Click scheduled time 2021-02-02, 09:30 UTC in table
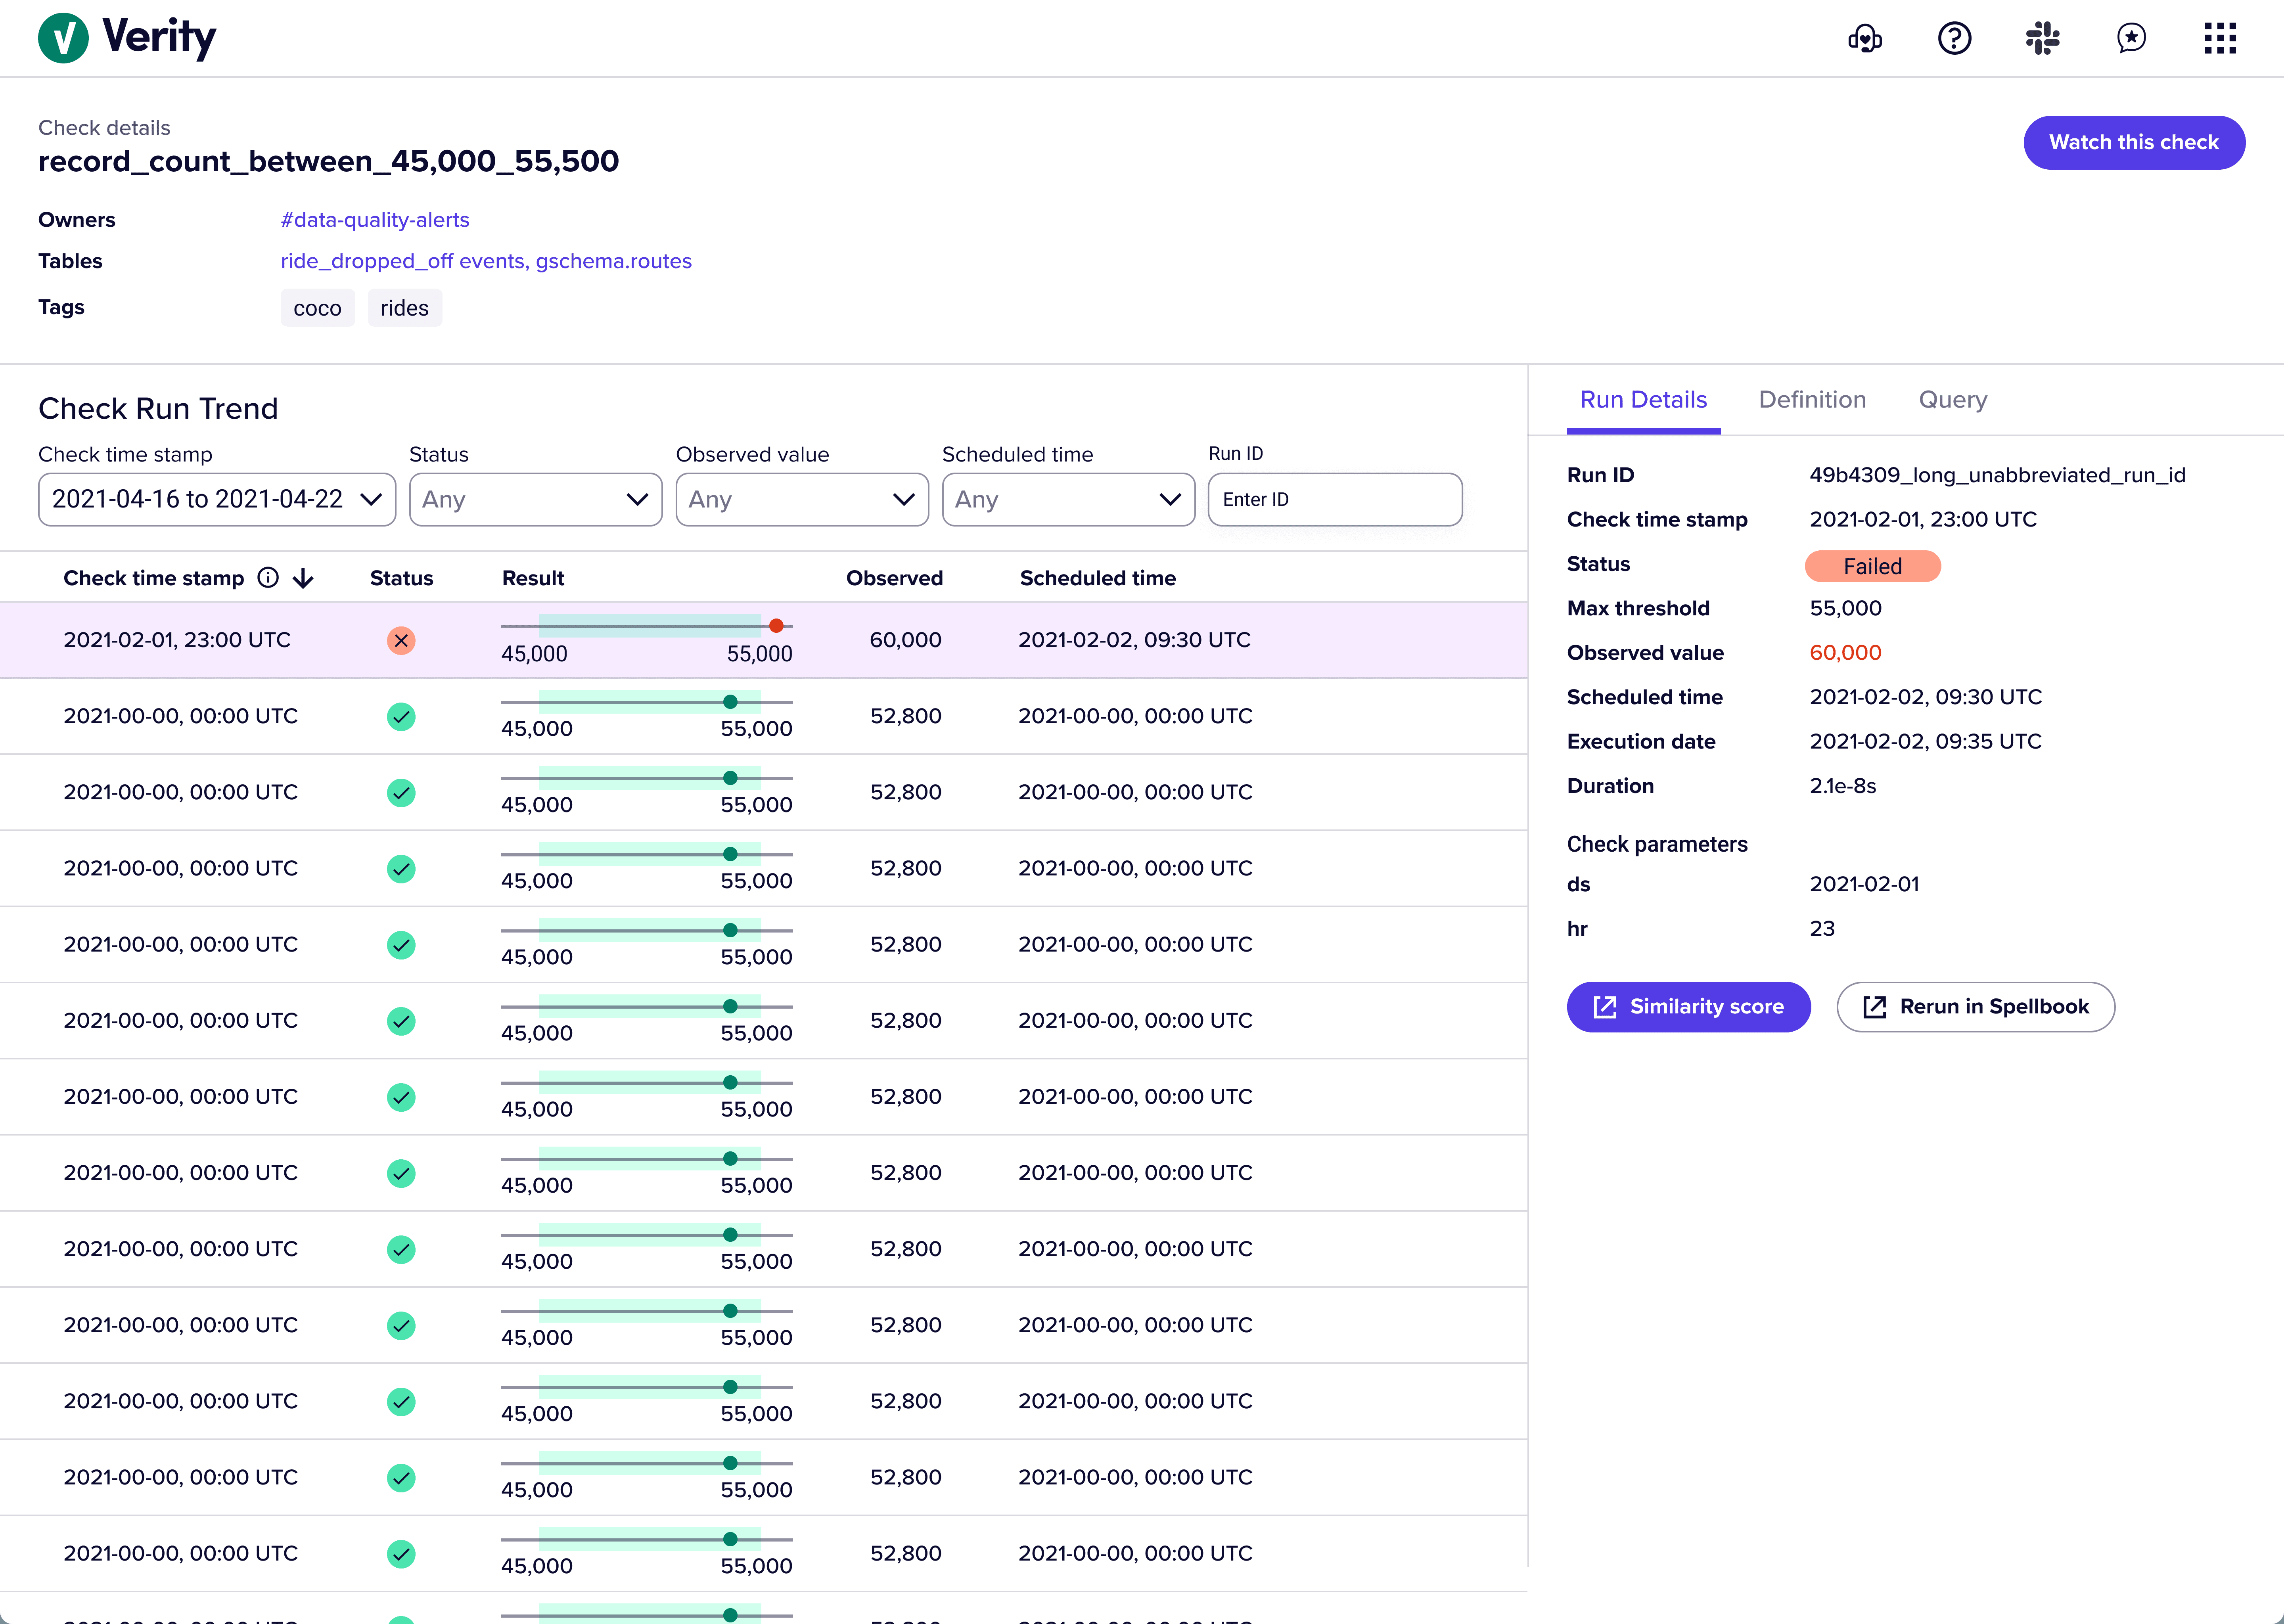Viewport: 2284px width, 1624px height. click(1134, 640)
